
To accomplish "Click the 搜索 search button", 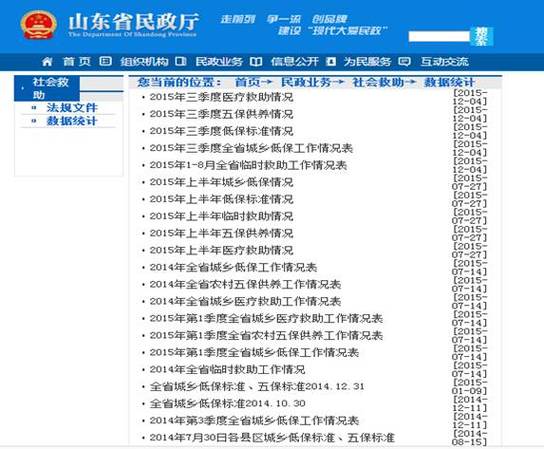I will 482,36.
